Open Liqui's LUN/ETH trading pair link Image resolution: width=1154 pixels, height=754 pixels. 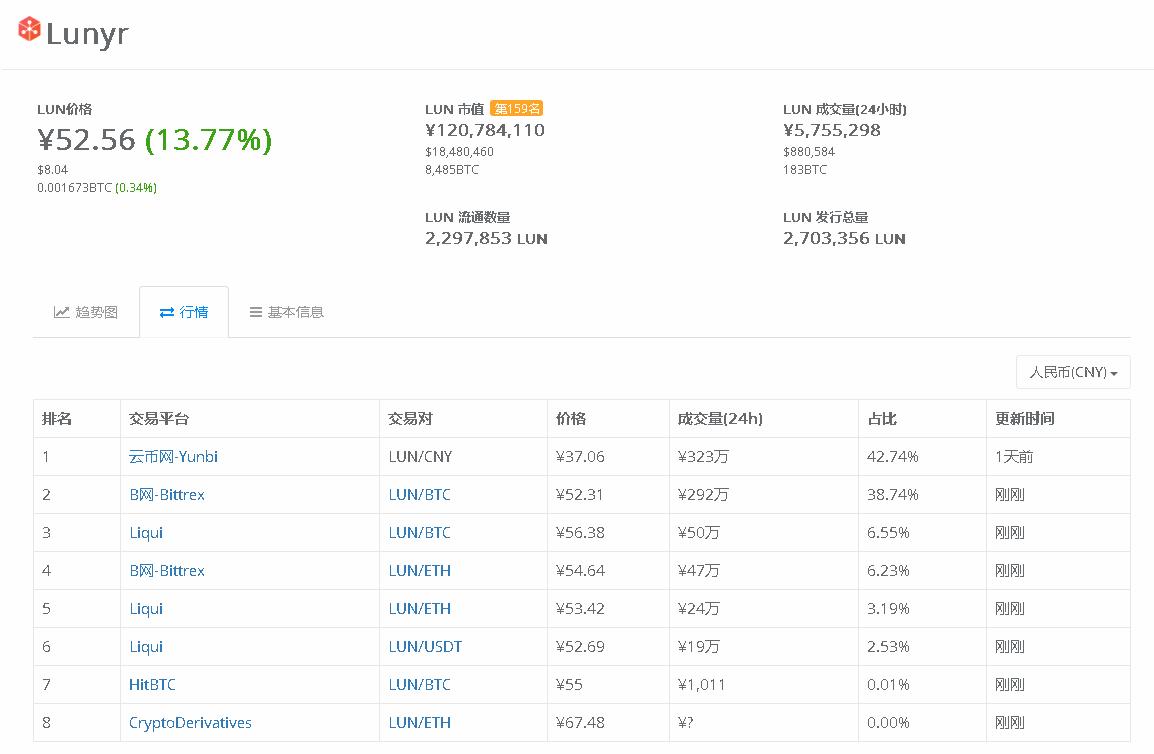pyautogui.click(x=419, y=608)
